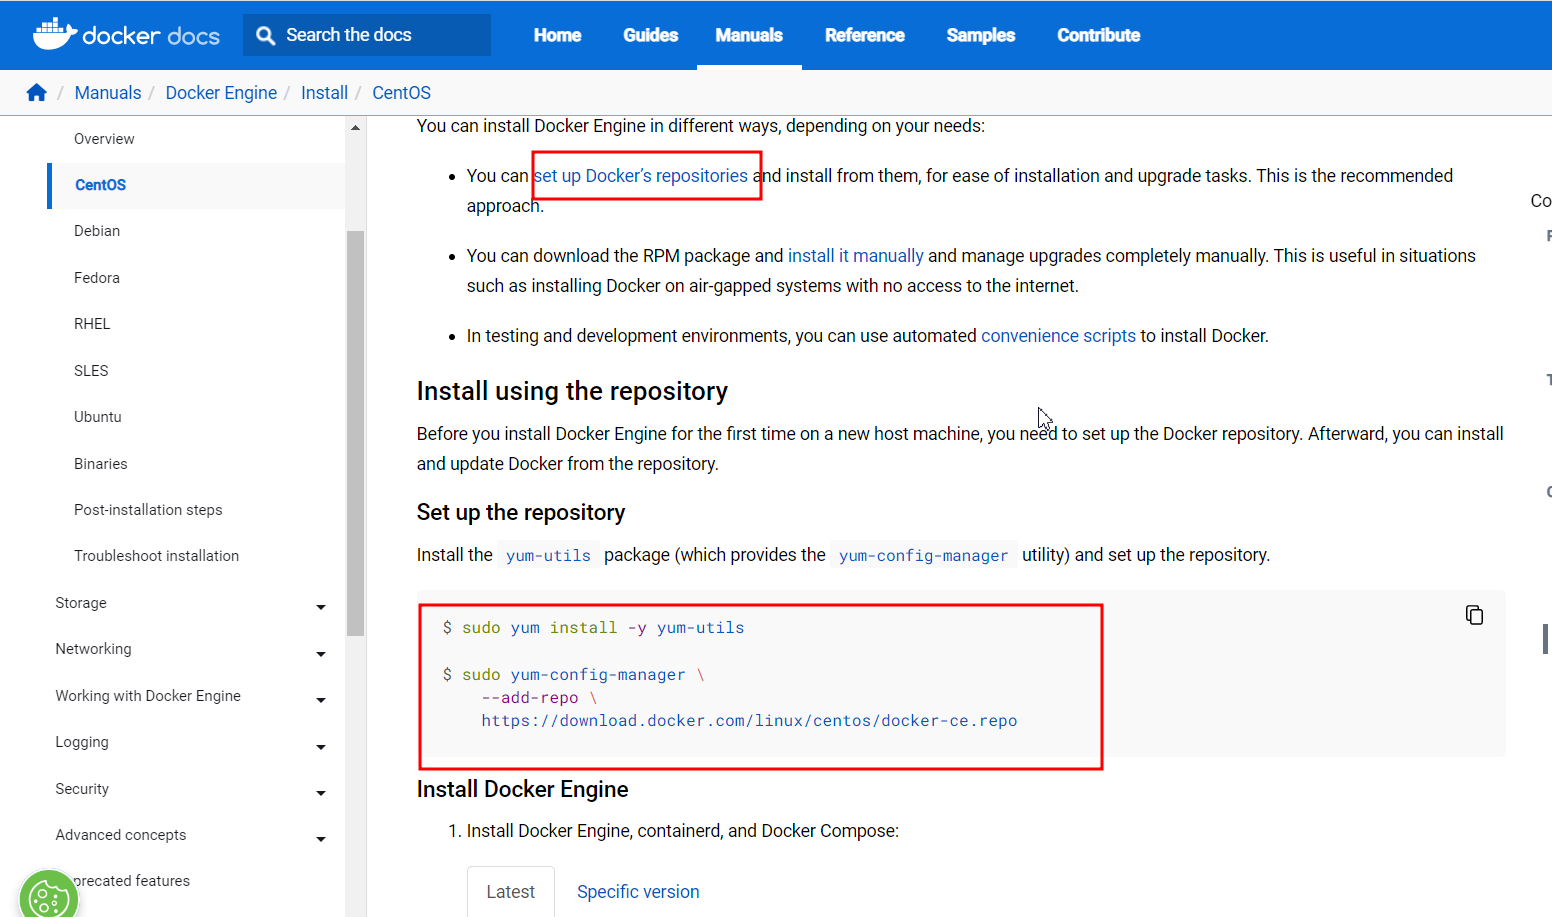Open the Overview sidebar item

tap(104, 139)
